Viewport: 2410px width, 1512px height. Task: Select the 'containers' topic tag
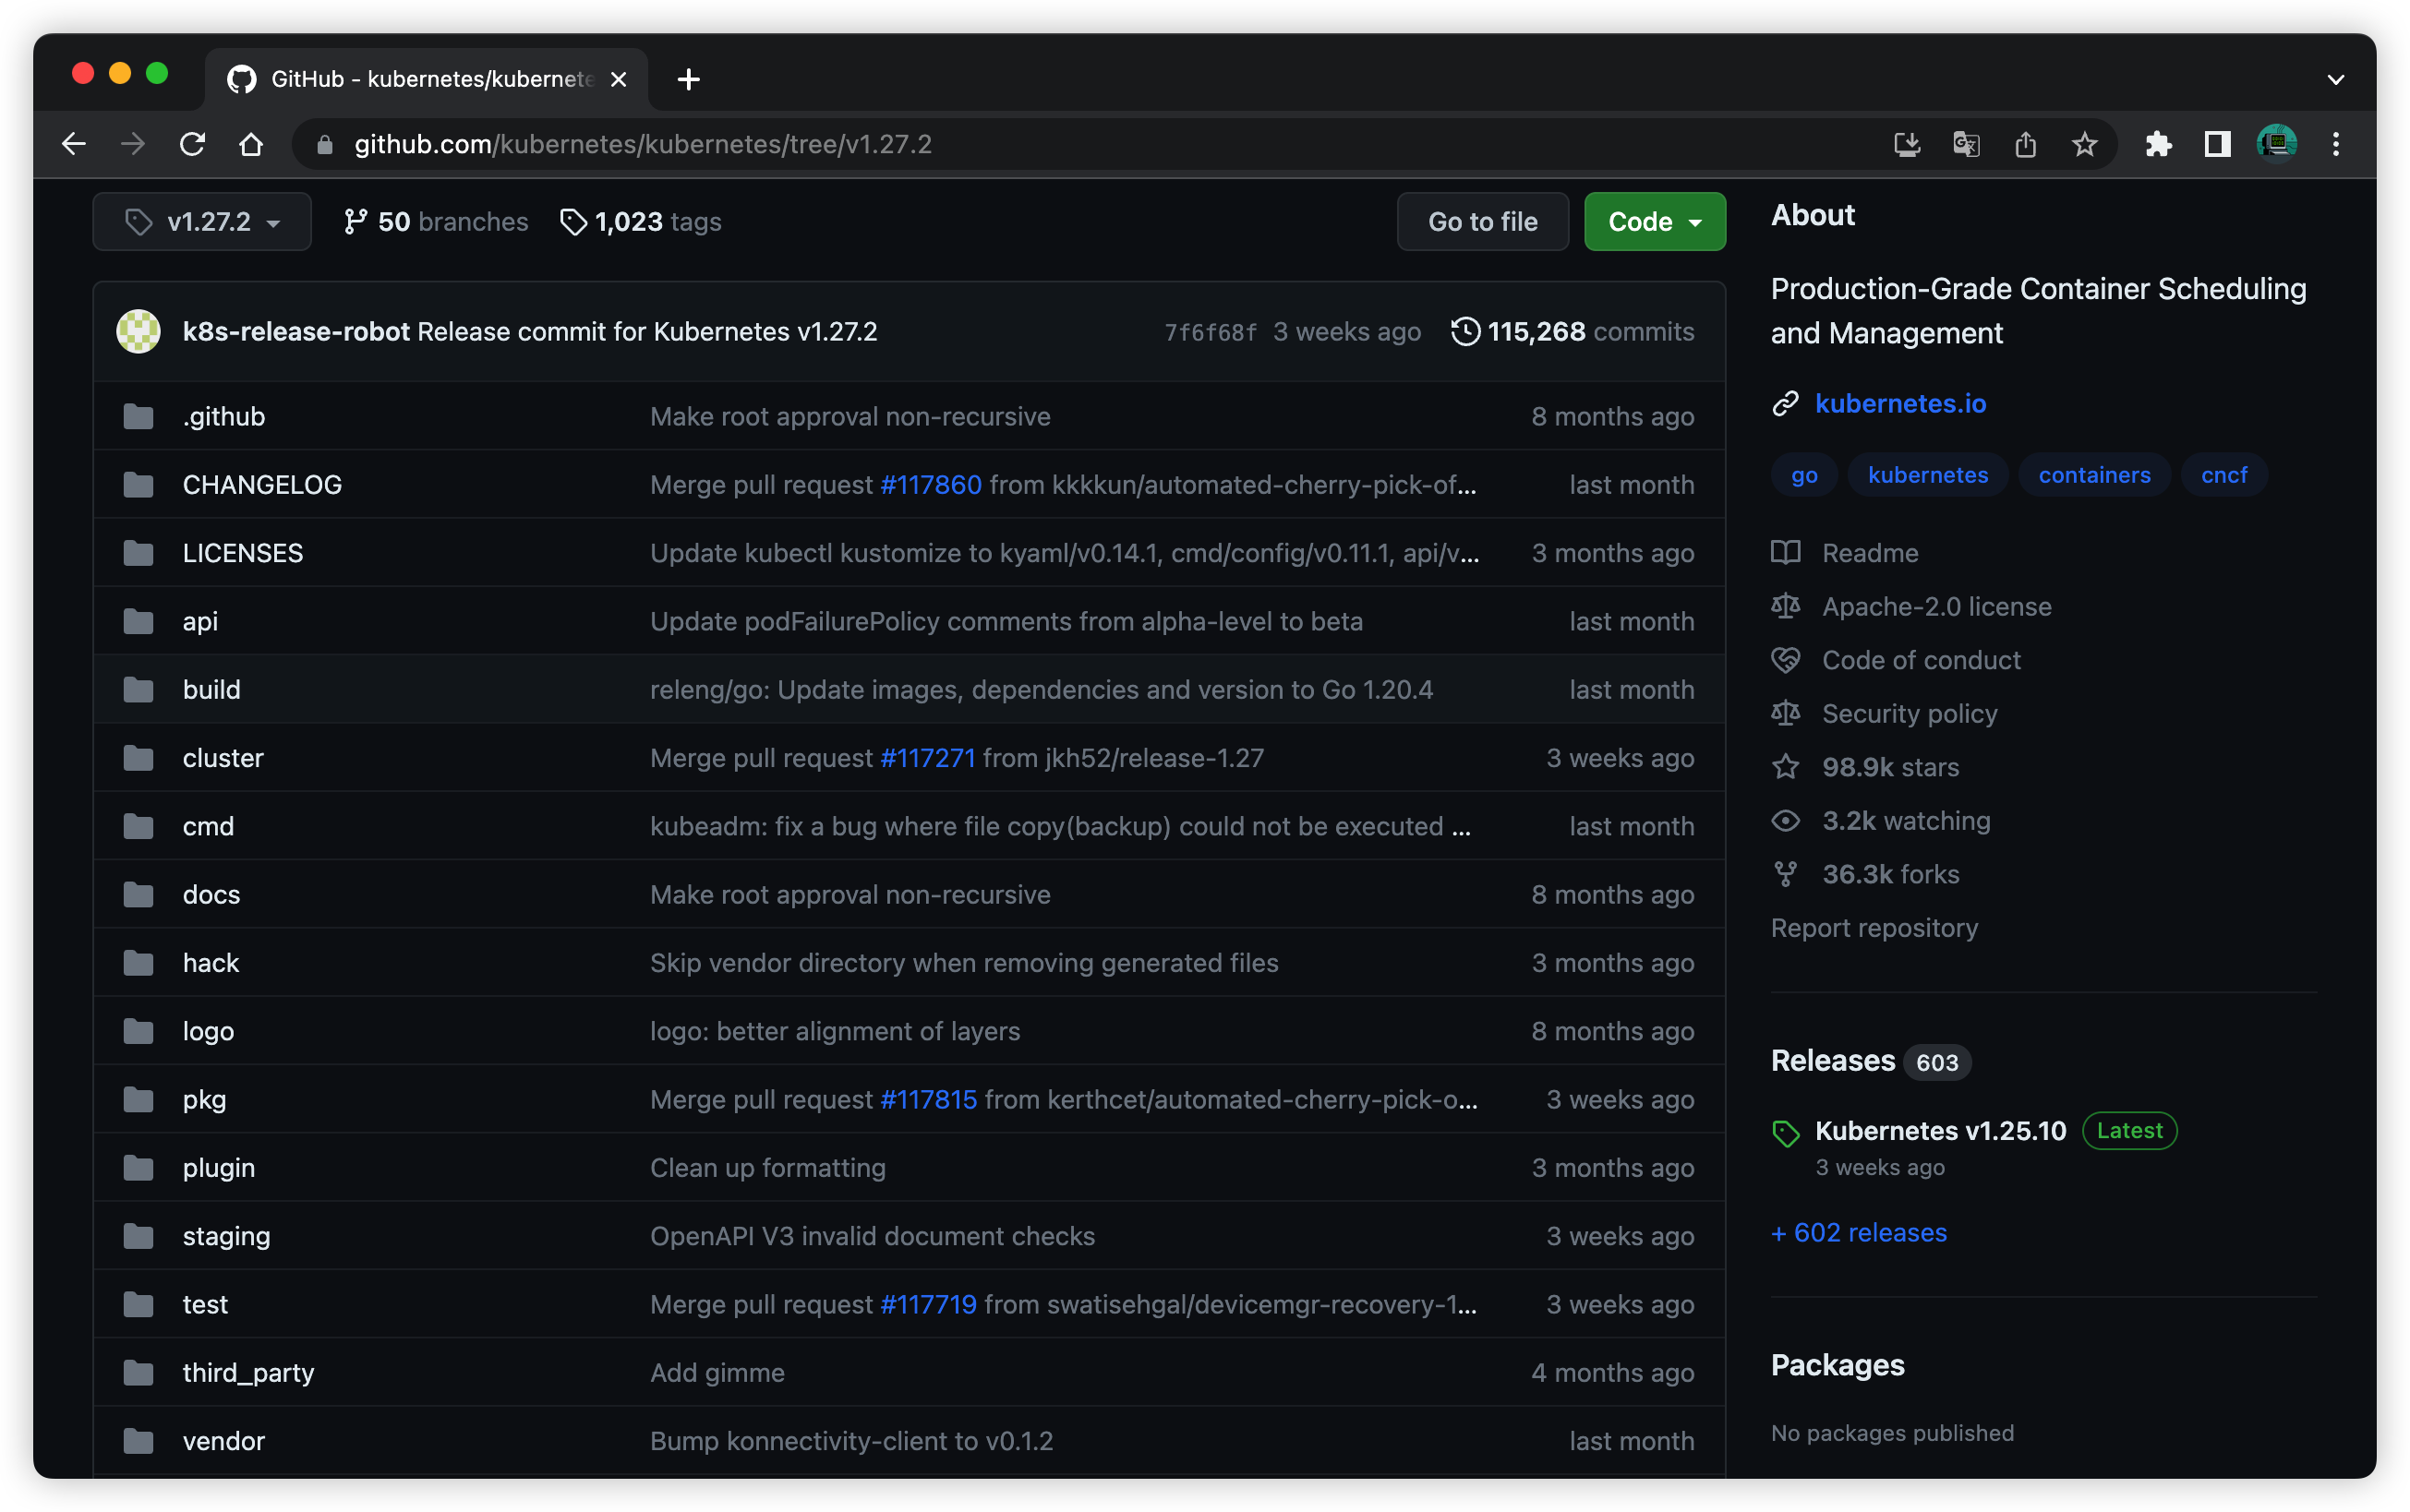click(2094, 475)
